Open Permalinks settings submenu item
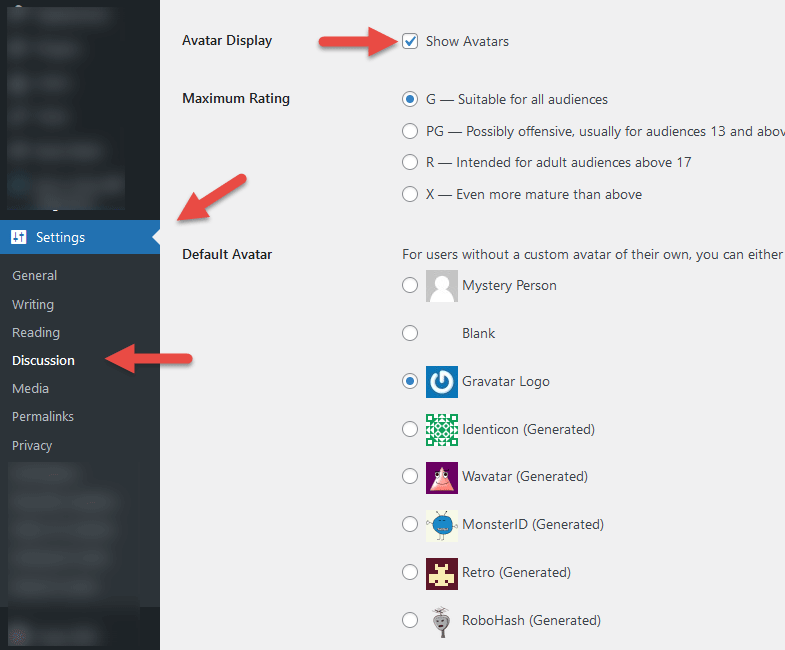The width and height of the screenshot is (785, 650). (43, 417)
